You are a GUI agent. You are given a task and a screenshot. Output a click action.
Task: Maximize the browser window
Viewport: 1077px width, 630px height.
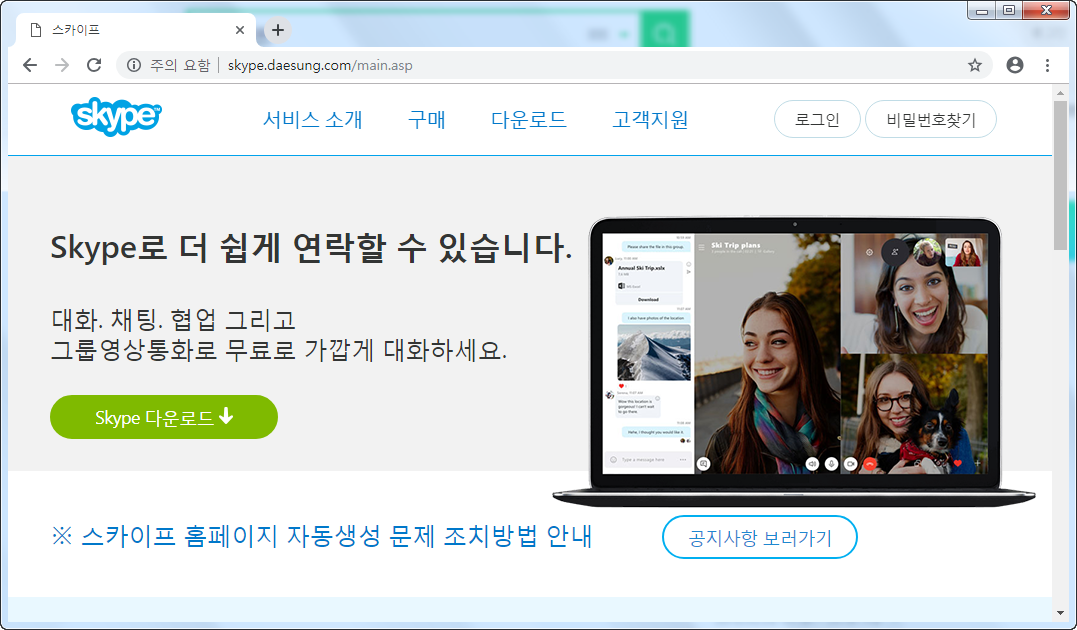1008,10
